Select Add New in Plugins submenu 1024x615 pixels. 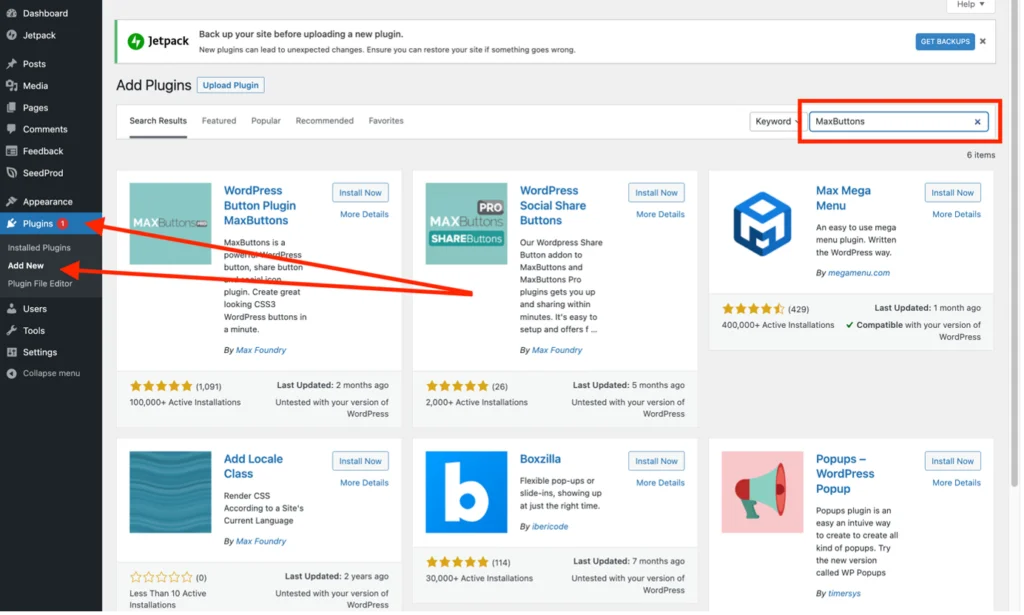tap(26, 266)
